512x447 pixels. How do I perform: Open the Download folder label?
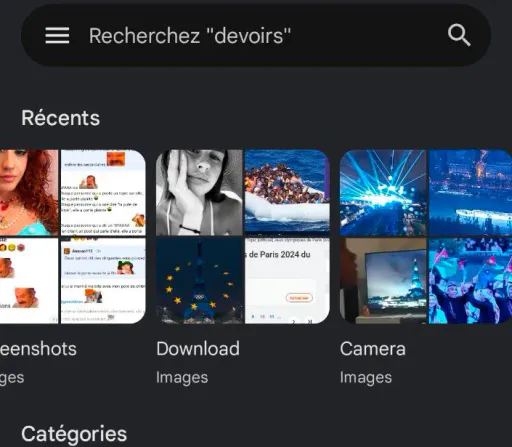[198, 349]
